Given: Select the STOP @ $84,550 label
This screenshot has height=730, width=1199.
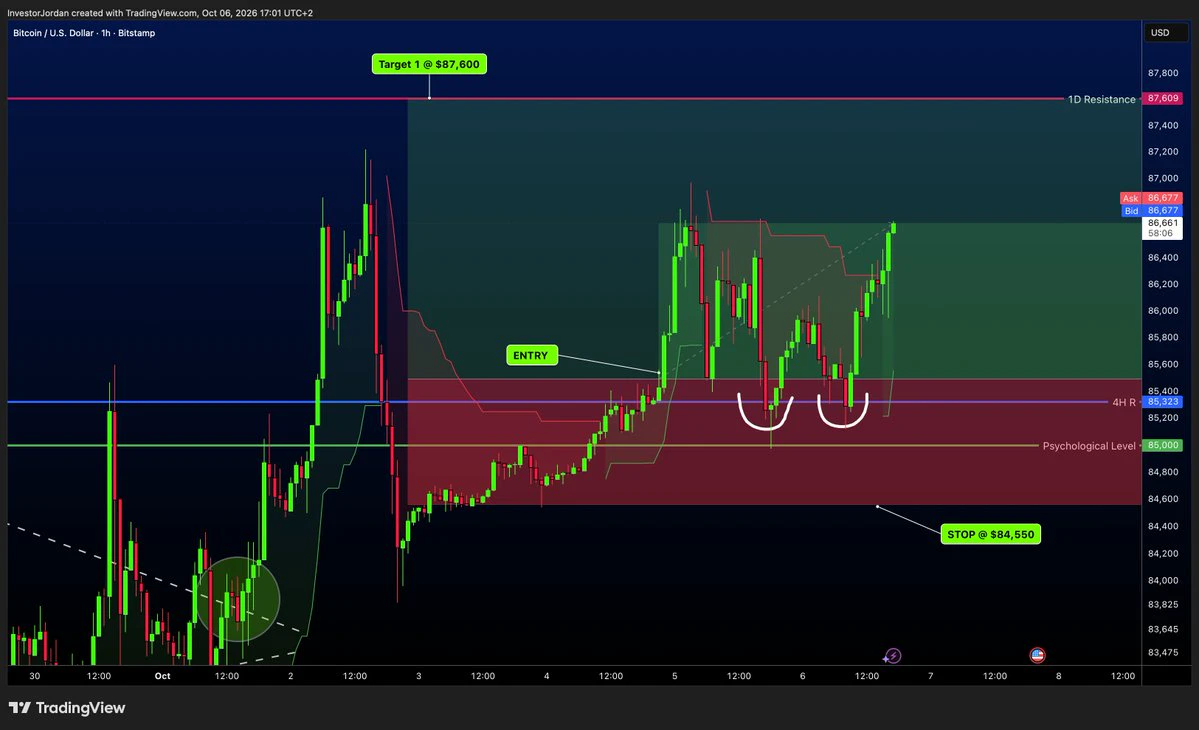Looking at the screenshot, I should (x=990, y=534).
